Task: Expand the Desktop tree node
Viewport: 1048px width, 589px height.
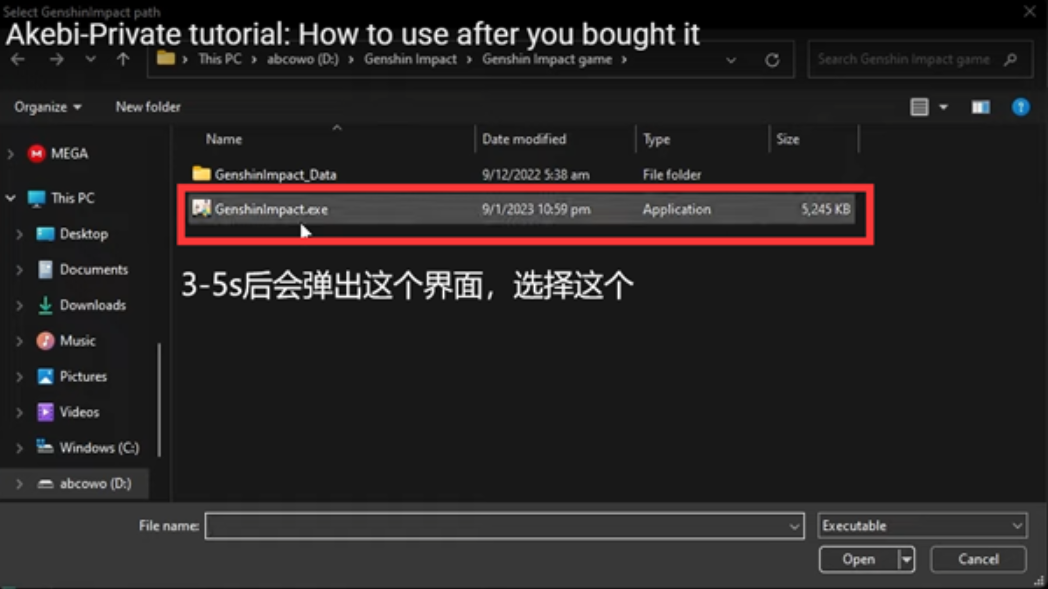Action: point(19,234)
